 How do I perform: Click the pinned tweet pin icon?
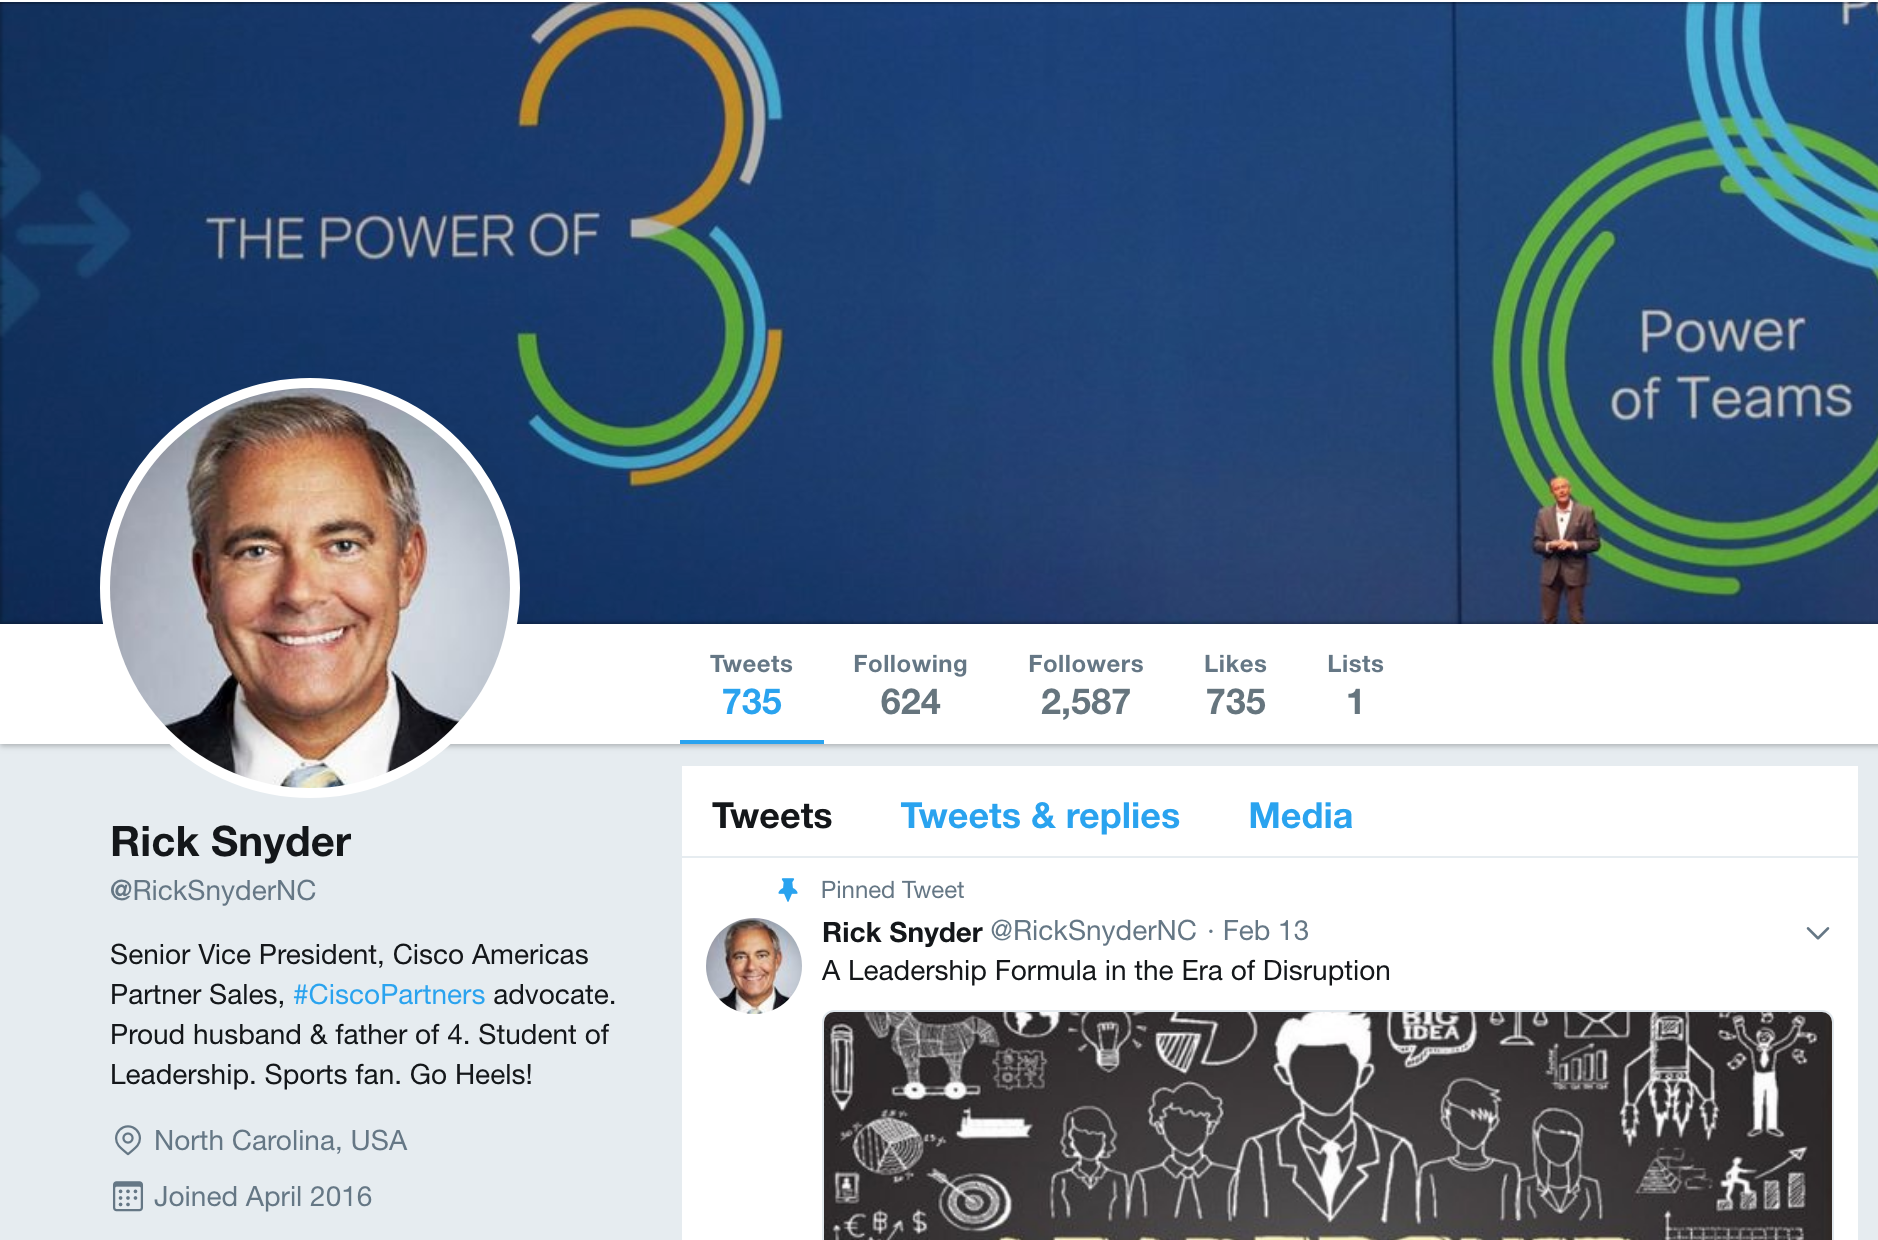coord(788,889)
